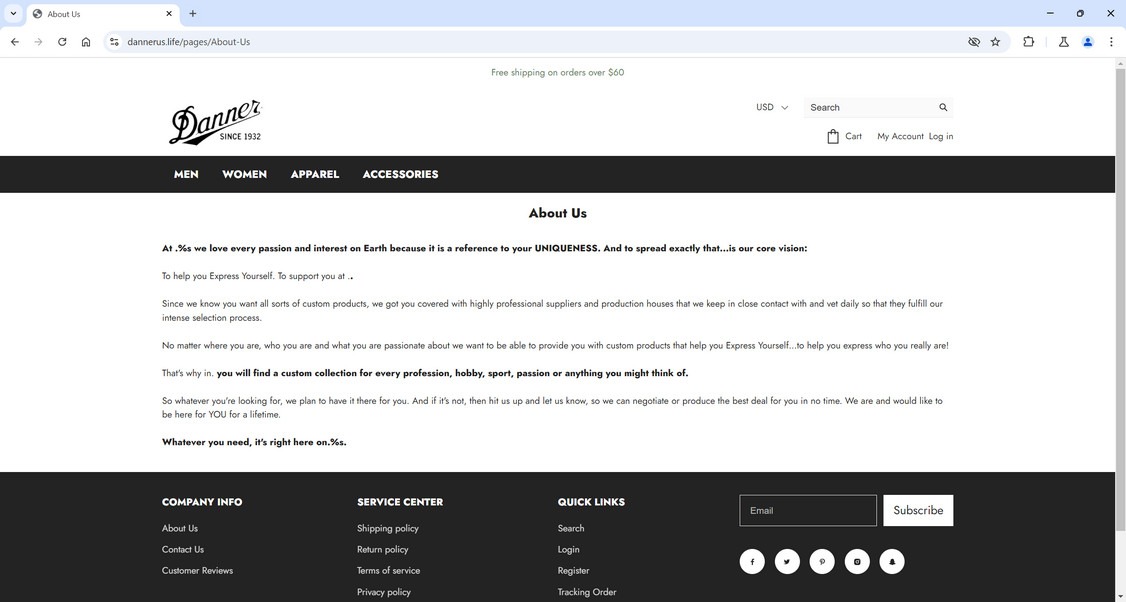1126x602 pixels.
Task: Open the Twitter social icon in footer
Action: (787, 562)
